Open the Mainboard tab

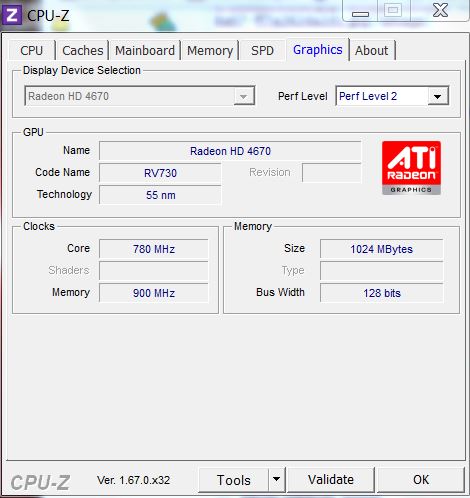(x=145, y=51)
